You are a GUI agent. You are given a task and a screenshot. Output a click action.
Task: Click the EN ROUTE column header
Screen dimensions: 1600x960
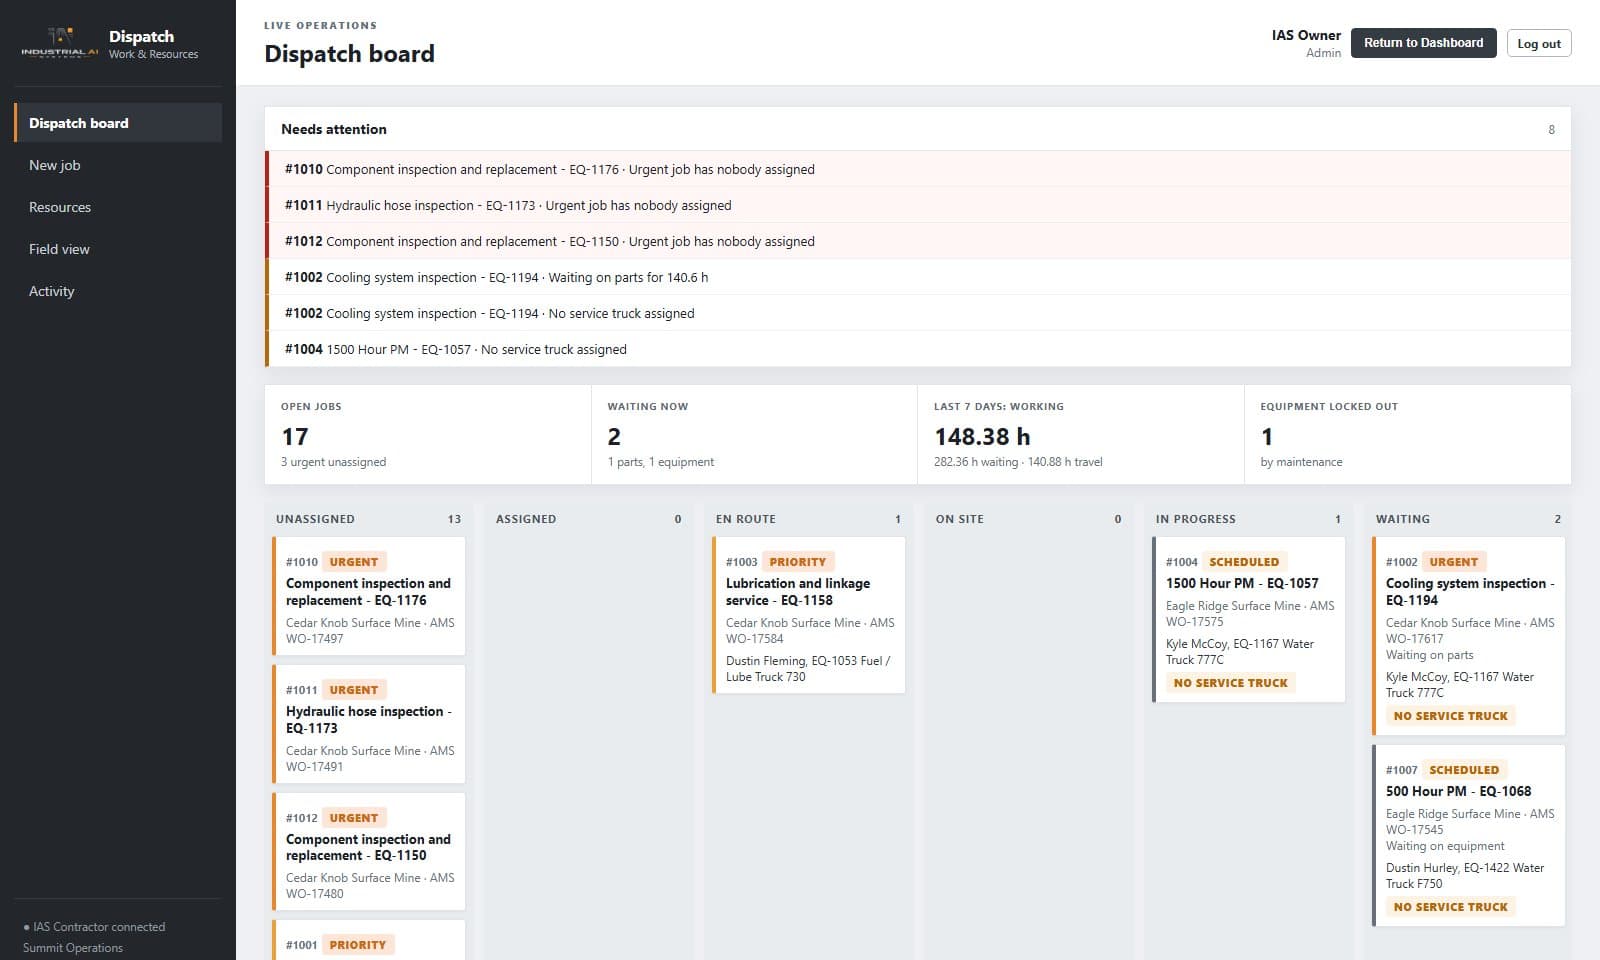[x=746, y=519]
